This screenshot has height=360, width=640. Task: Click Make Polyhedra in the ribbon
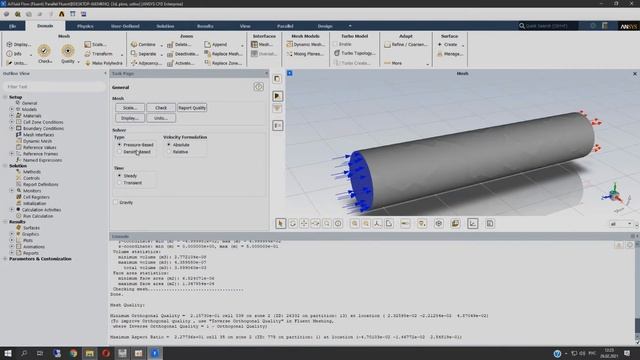coord(104,63)
